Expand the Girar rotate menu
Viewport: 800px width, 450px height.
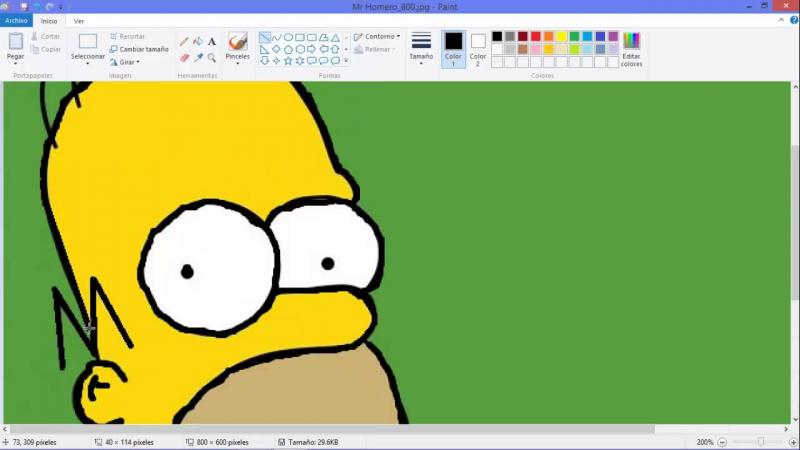point(125,62)
